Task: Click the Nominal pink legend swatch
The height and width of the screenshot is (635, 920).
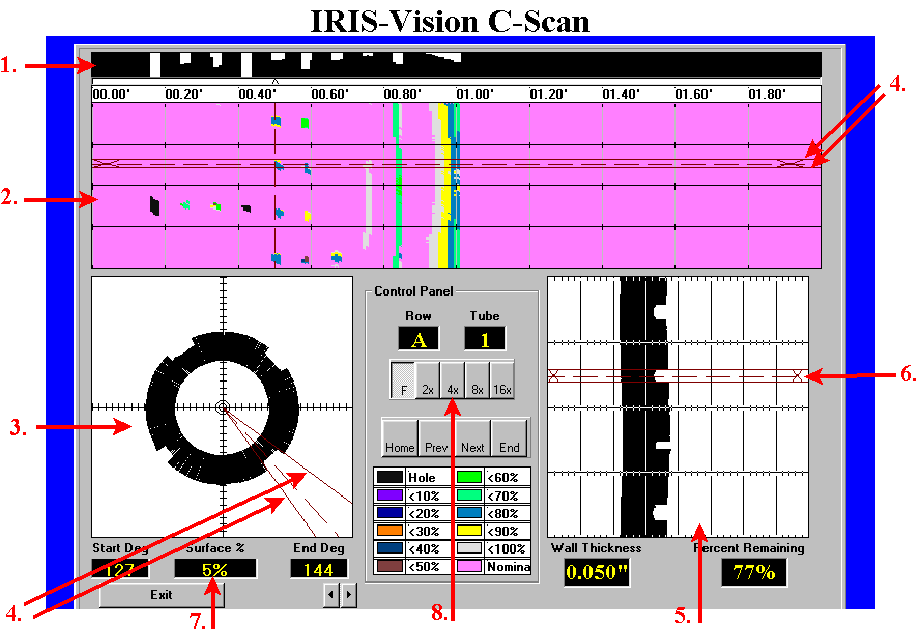Action: [469, 566]
